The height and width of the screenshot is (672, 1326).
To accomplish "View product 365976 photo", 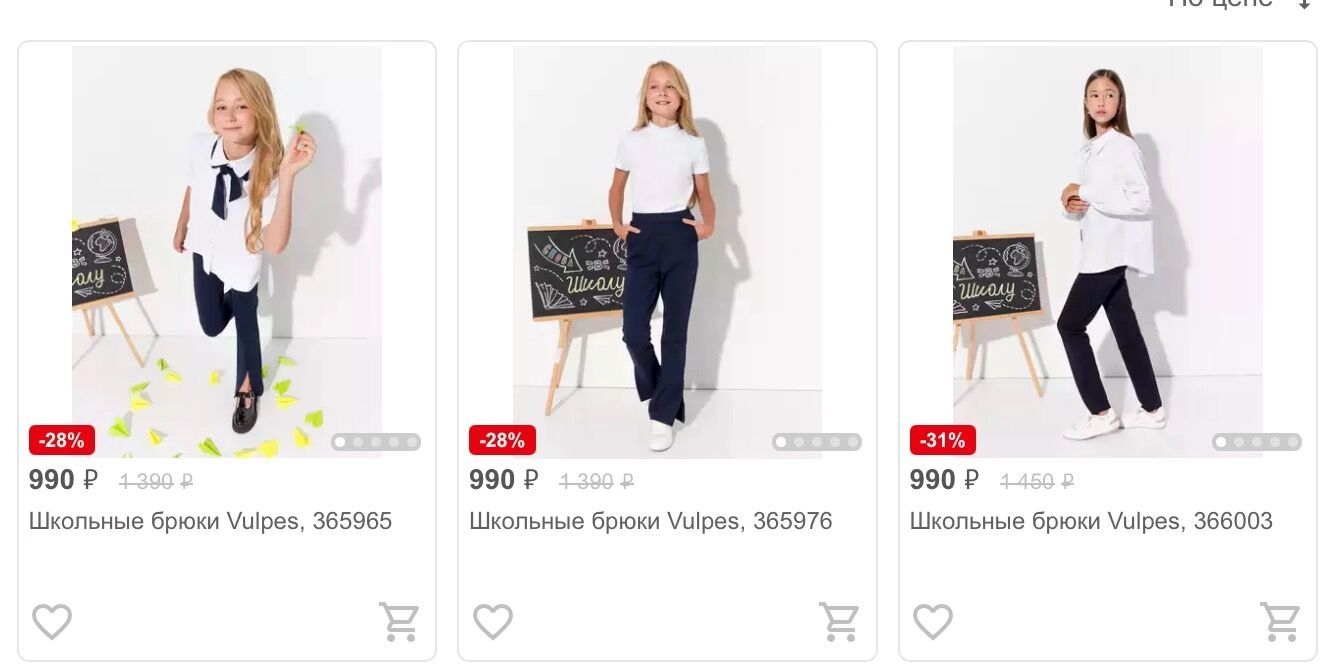I will [x=667, y=252].
